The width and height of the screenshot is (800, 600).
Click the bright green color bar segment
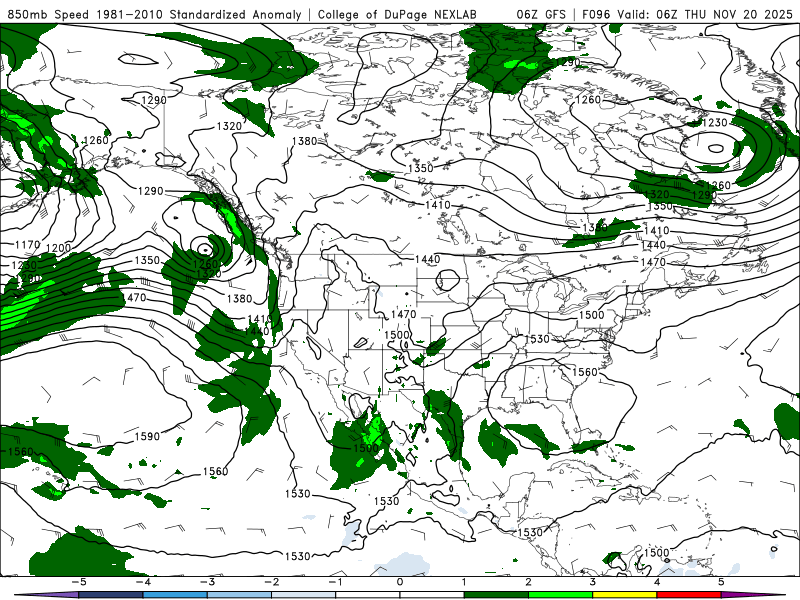(x=560, y=595)
